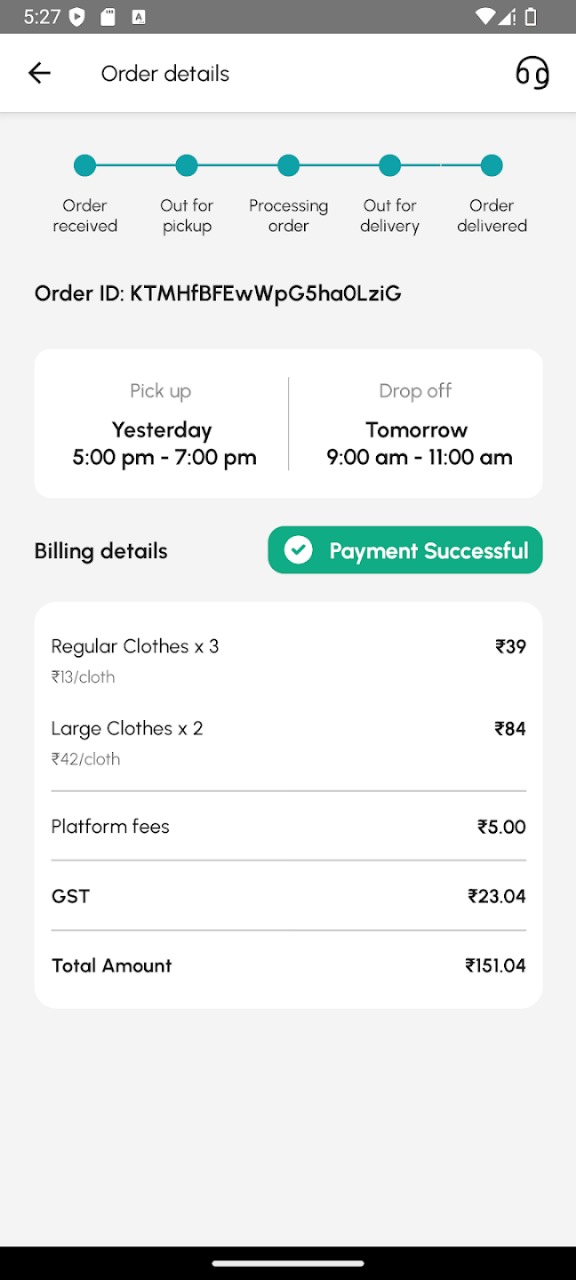Screen dimensions: 576x1280
Task: Select the Large Clothes x 2 row
Action: (x=288, y=742)
